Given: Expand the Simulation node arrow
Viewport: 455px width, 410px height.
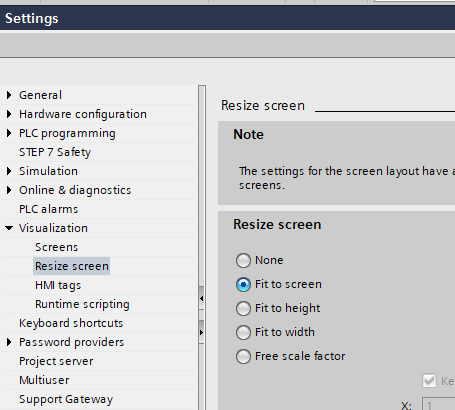Looking at the screenshot, I should pyautogui.click(x=9, y=171).
